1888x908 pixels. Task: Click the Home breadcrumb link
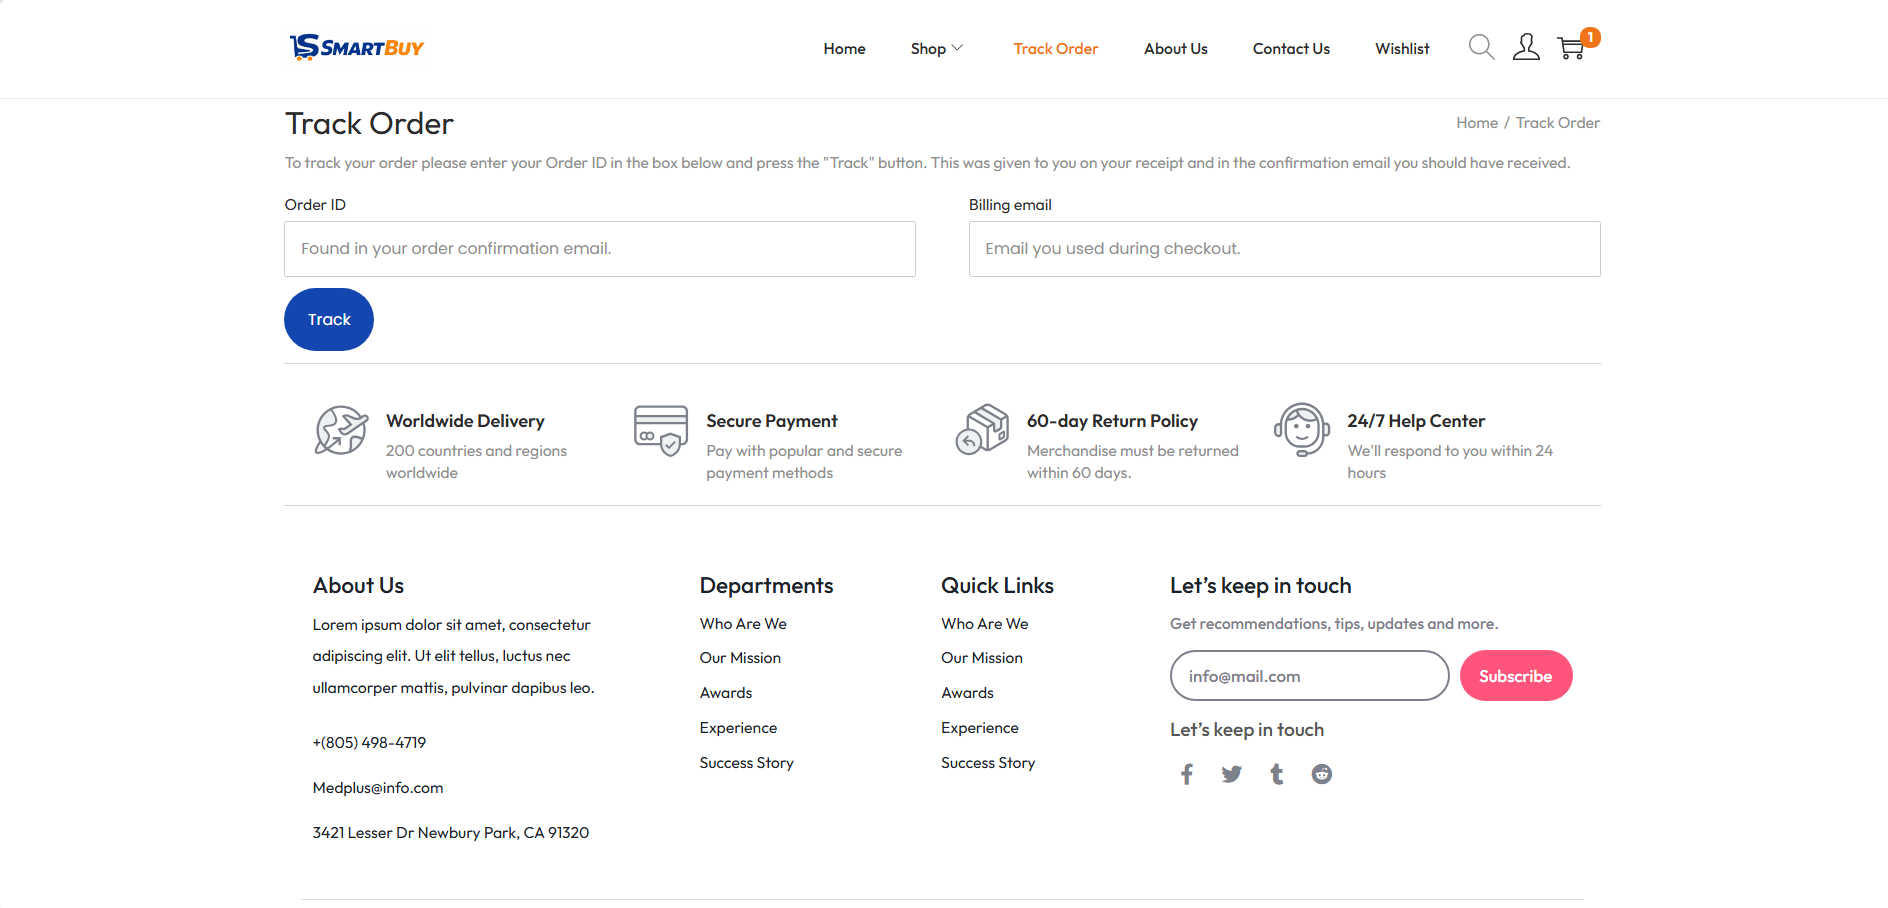pos(1476,123)
